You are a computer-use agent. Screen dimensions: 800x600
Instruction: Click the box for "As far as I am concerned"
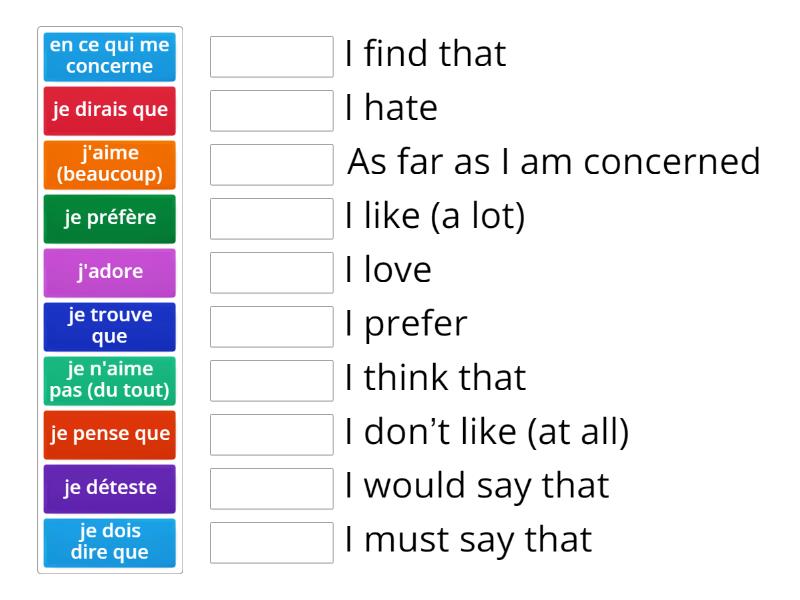[x=271, y=165]
